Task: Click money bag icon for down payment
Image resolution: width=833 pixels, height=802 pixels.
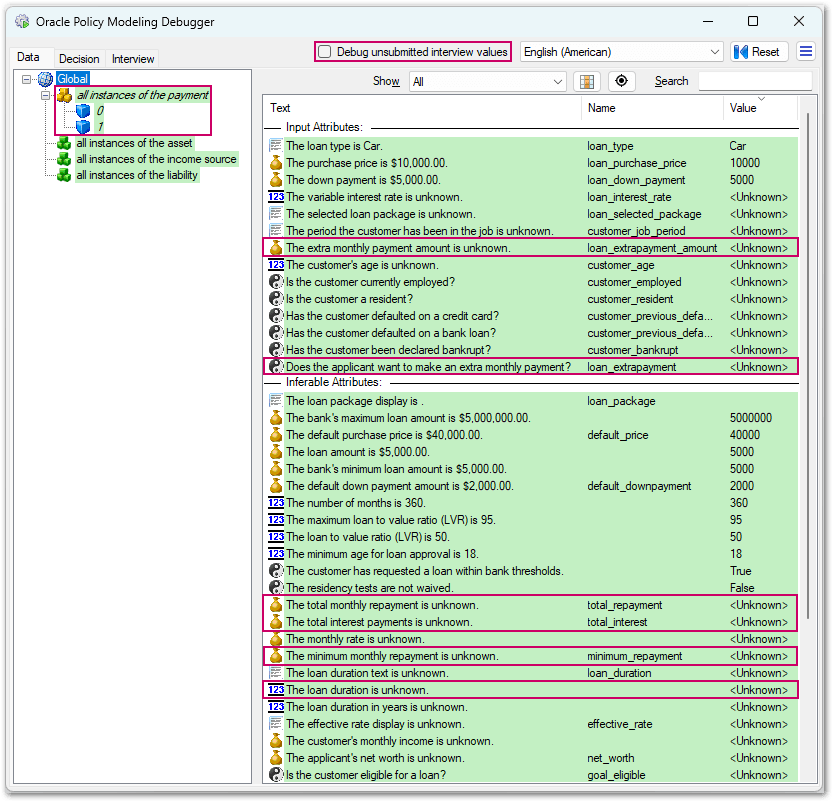Action: pyautogui.click(x=276, y=180)
